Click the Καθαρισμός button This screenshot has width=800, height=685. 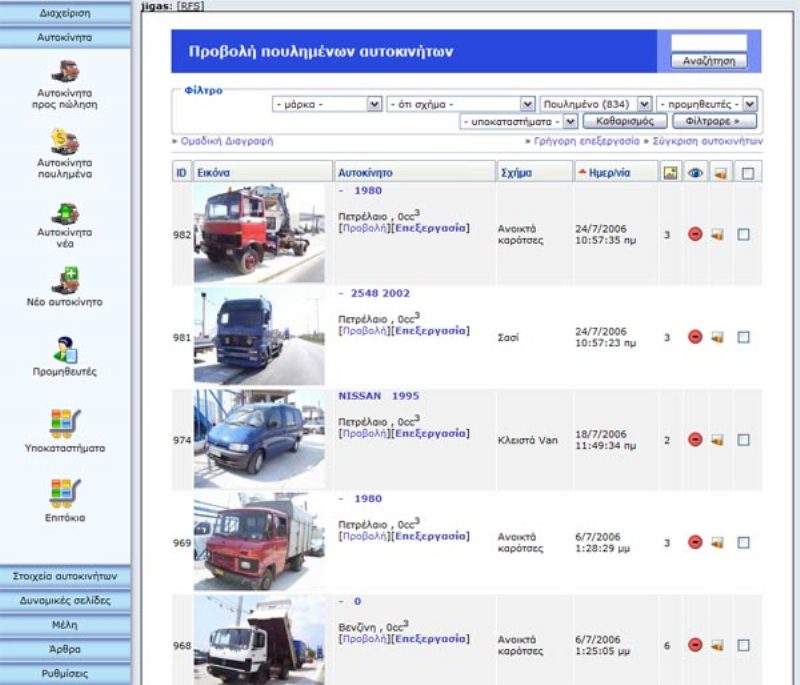[x=624, y=121]
